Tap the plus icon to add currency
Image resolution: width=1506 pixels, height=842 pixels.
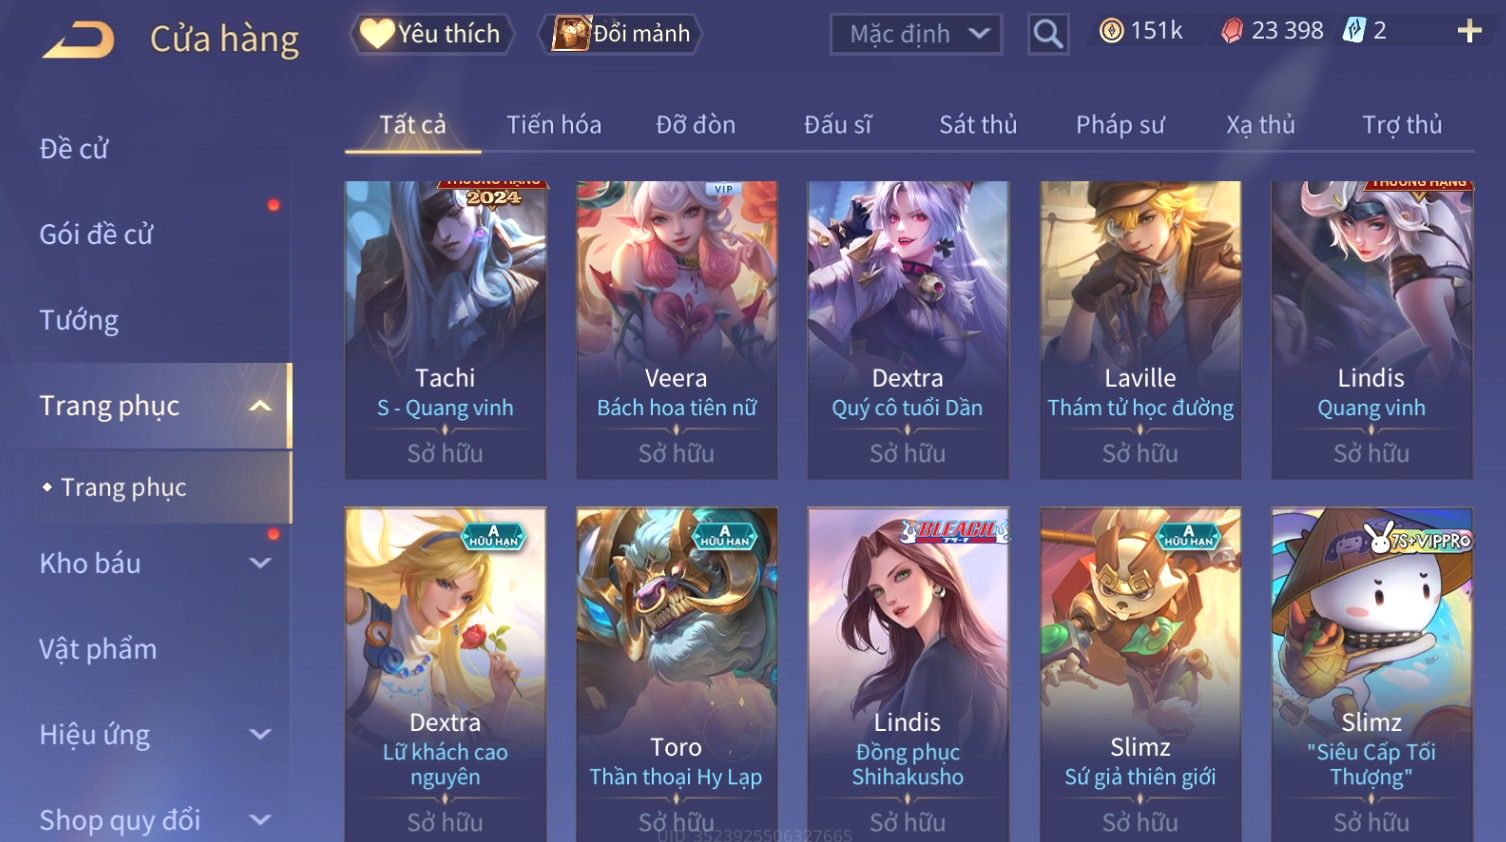pos(1469,32)
